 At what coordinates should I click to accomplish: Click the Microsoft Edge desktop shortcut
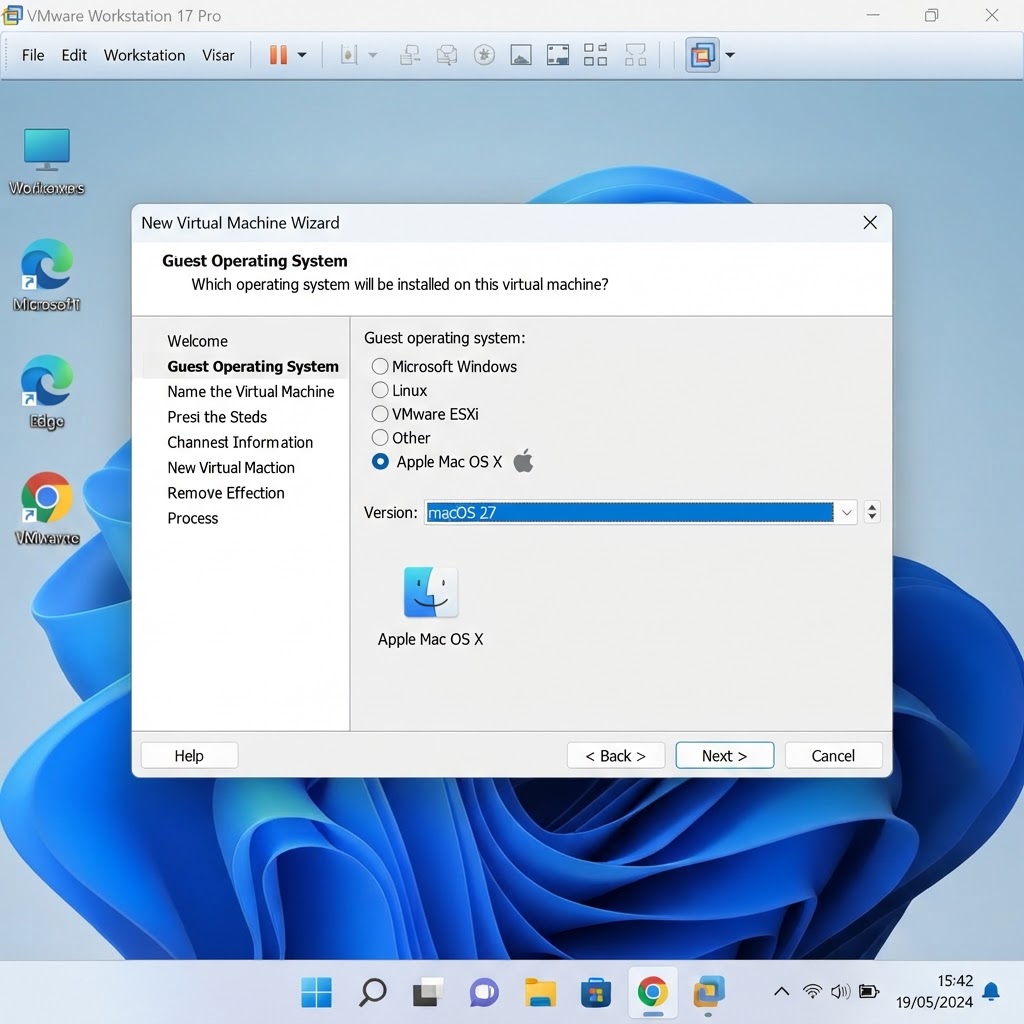[x=46, y=264]
